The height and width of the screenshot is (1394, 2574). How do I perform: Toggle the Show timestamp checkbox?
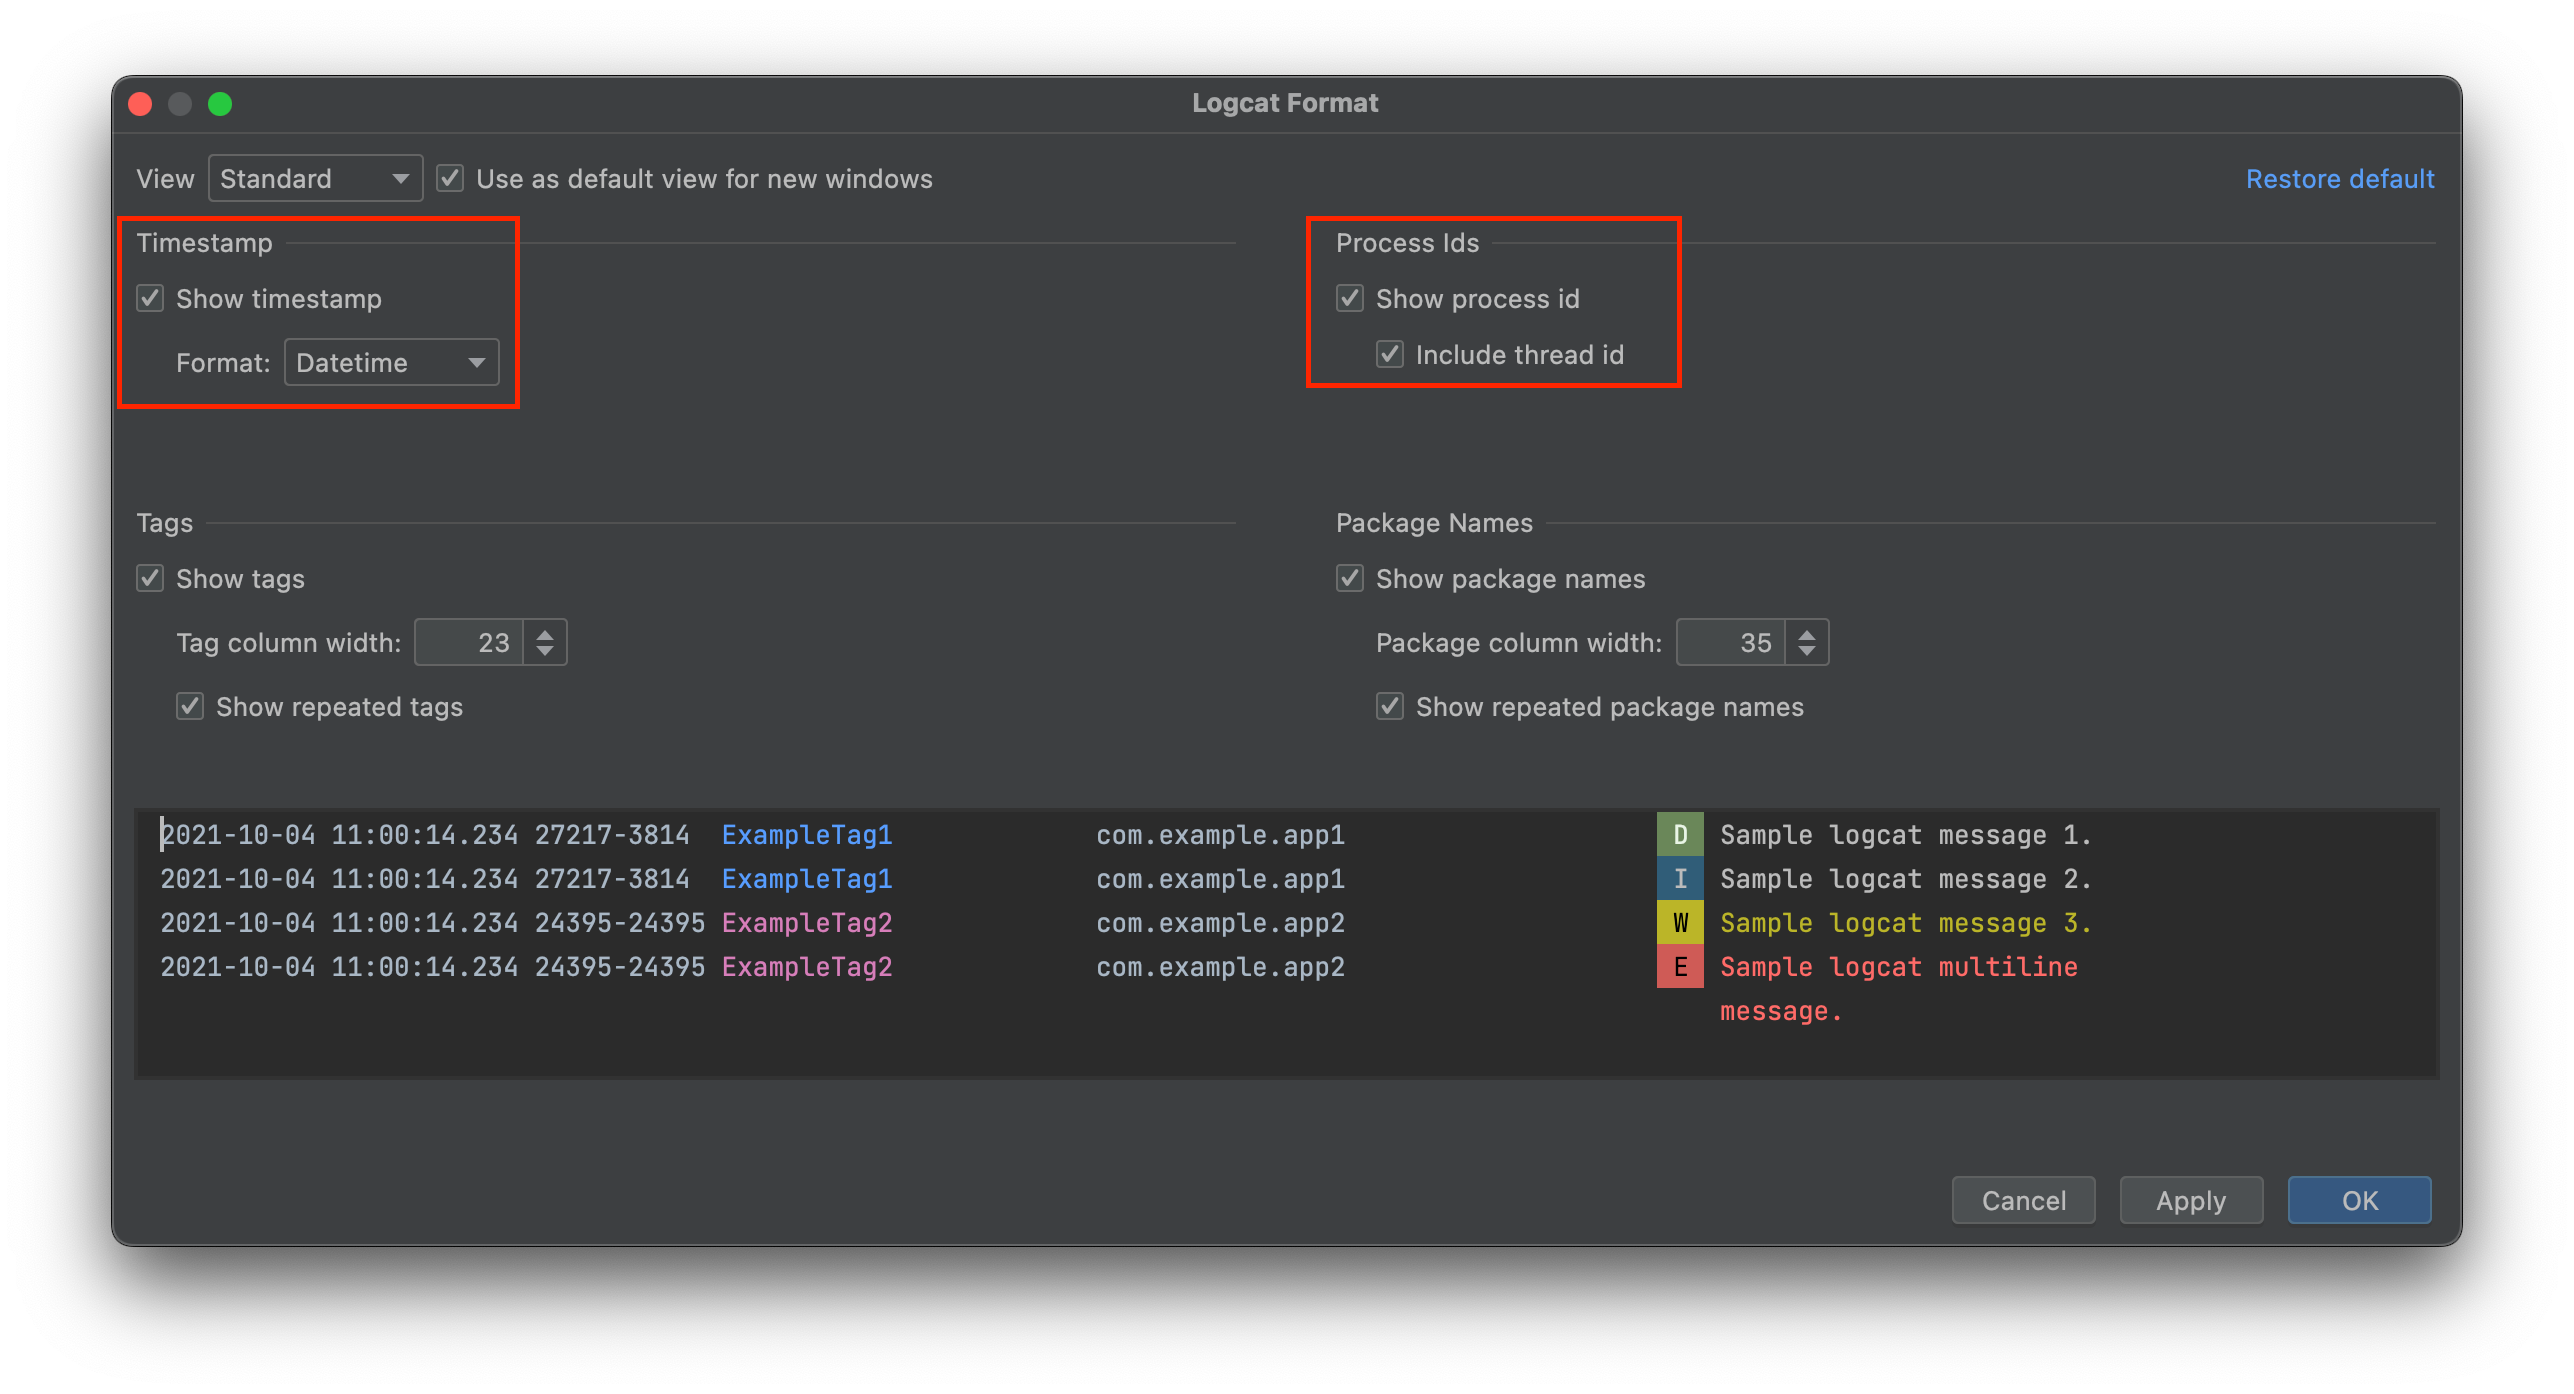pyautogui.click(x=151, y=299)
